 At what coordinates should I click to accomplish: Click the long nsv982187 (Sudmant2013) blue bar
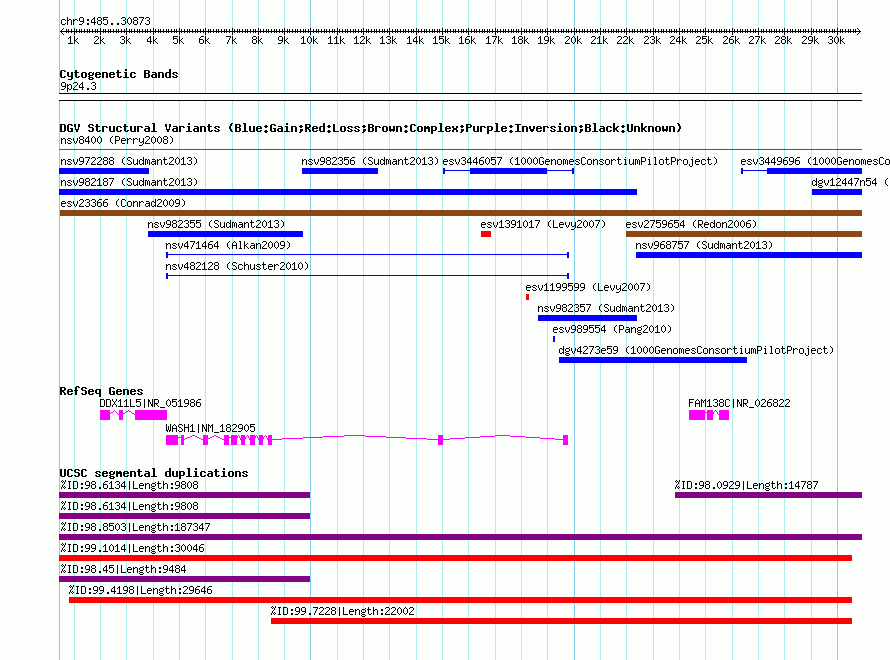348,192
